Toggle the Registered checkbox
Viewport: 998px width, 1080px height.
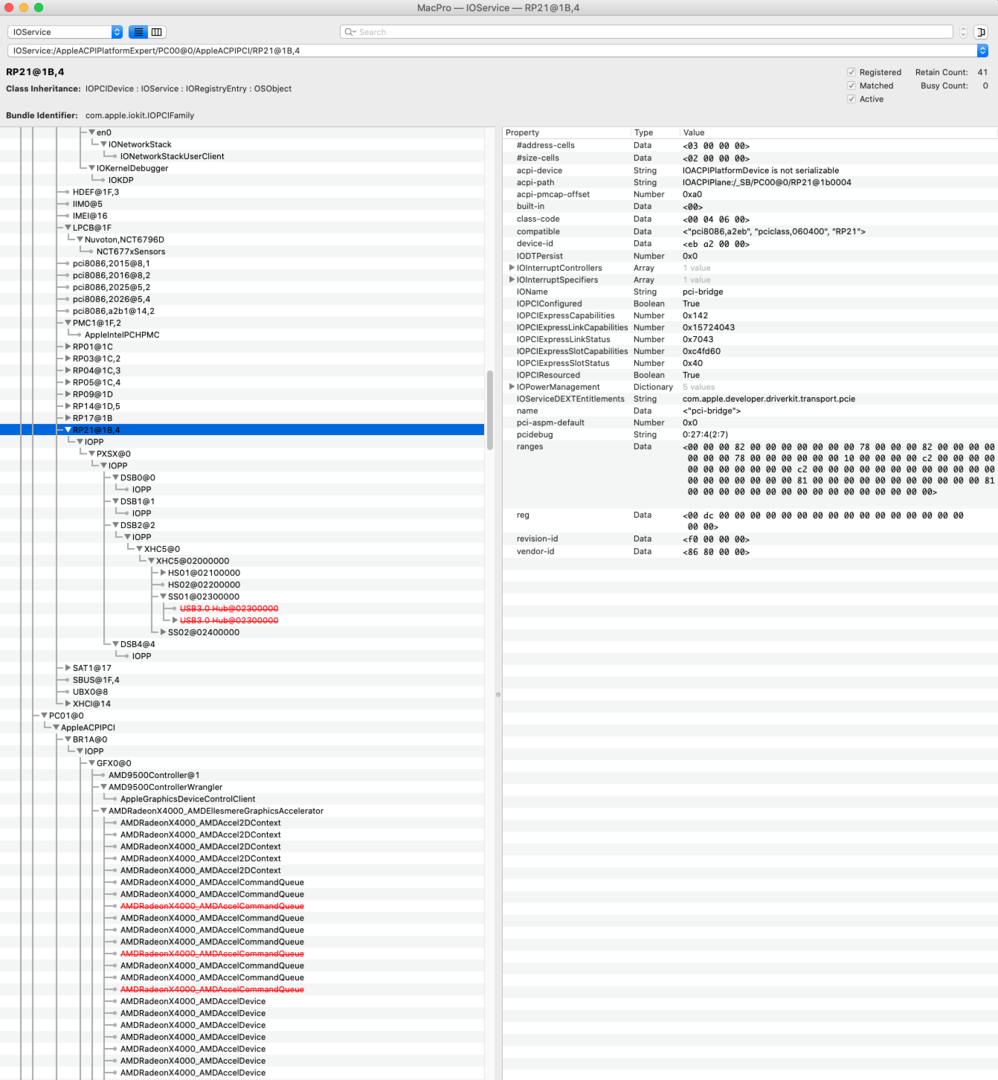851,72
